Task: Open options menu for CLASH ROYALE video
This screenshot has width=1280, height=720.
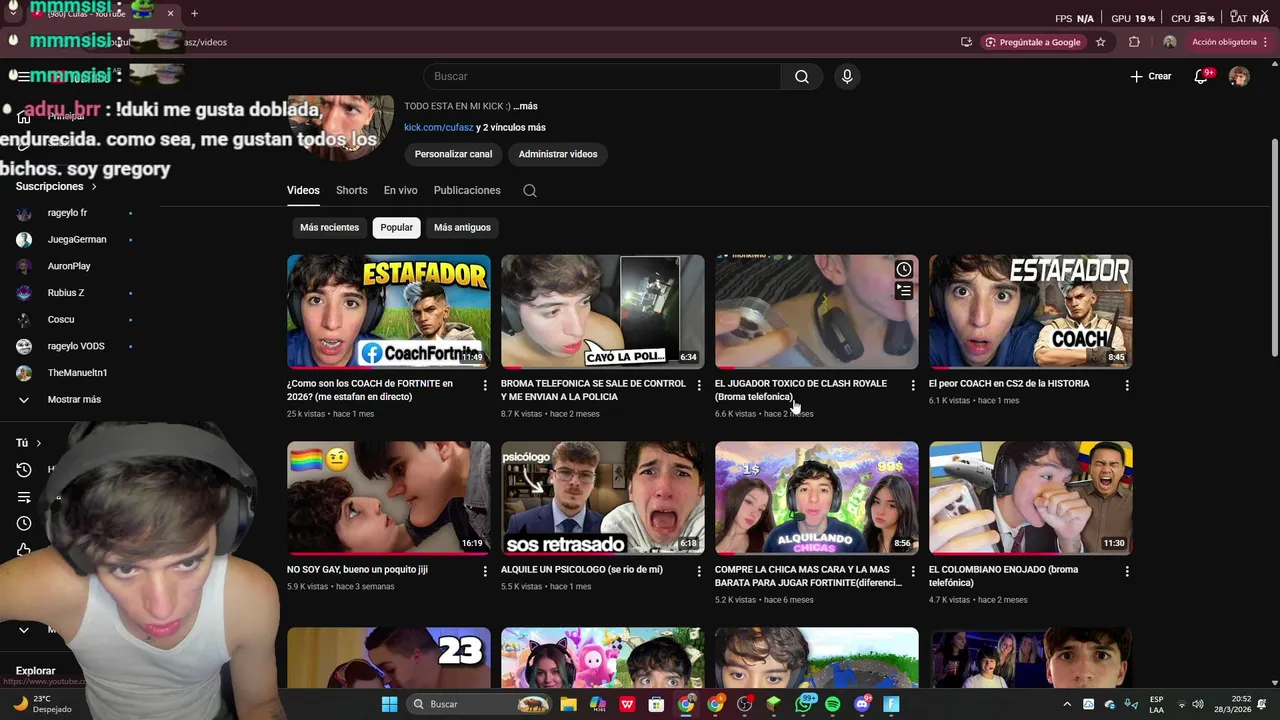Action: 913,385
